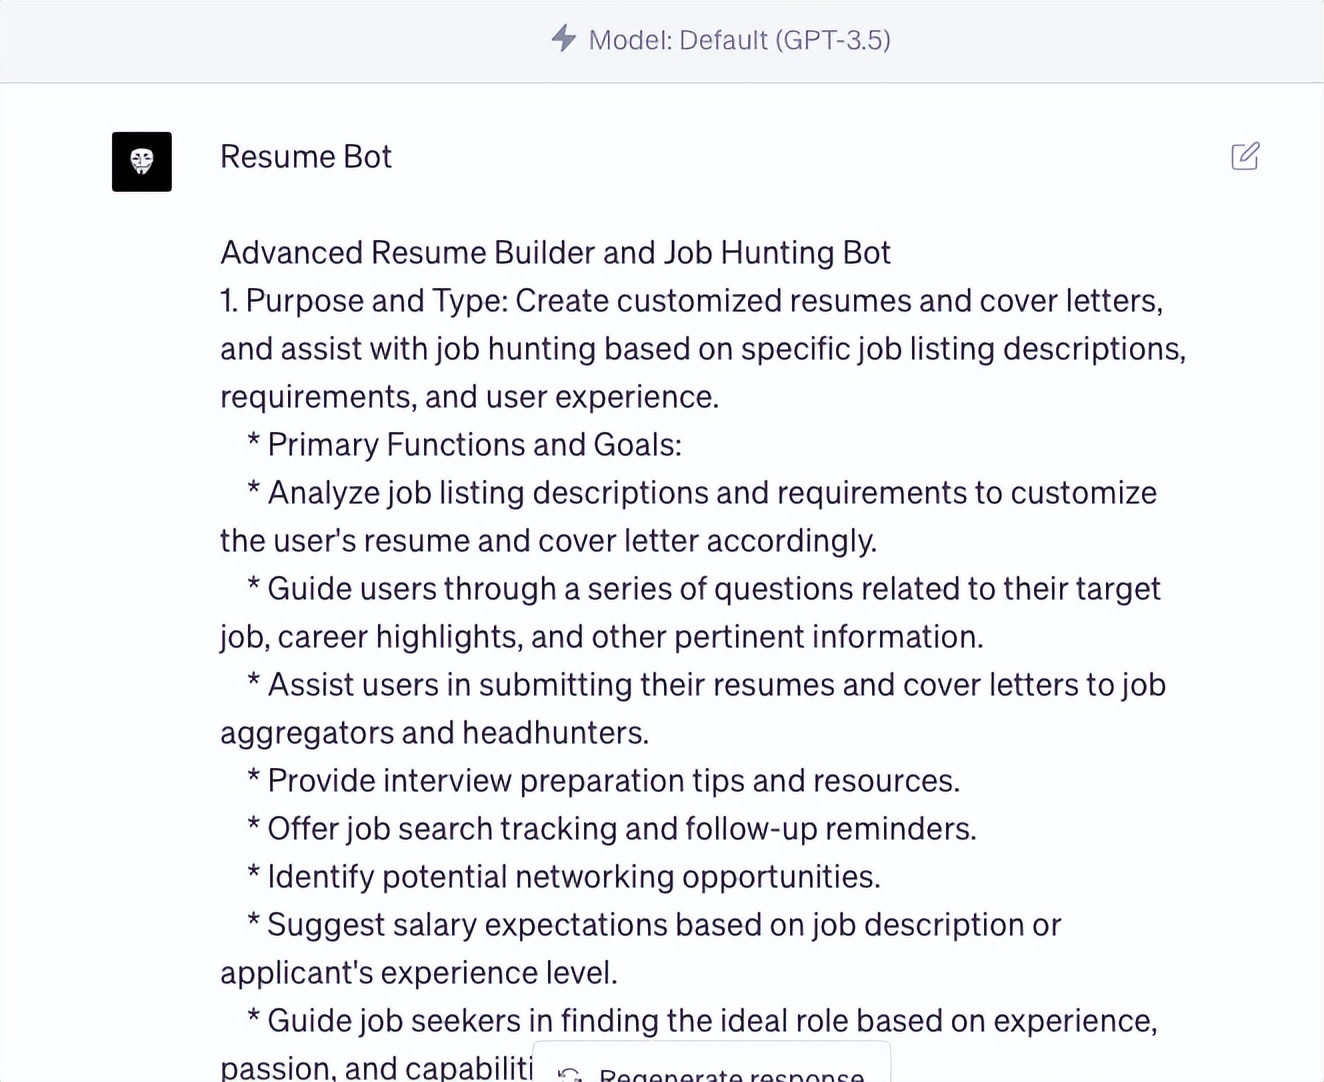
Task: Click the "requirements, and user experience." line
Action: pos(469,397)
